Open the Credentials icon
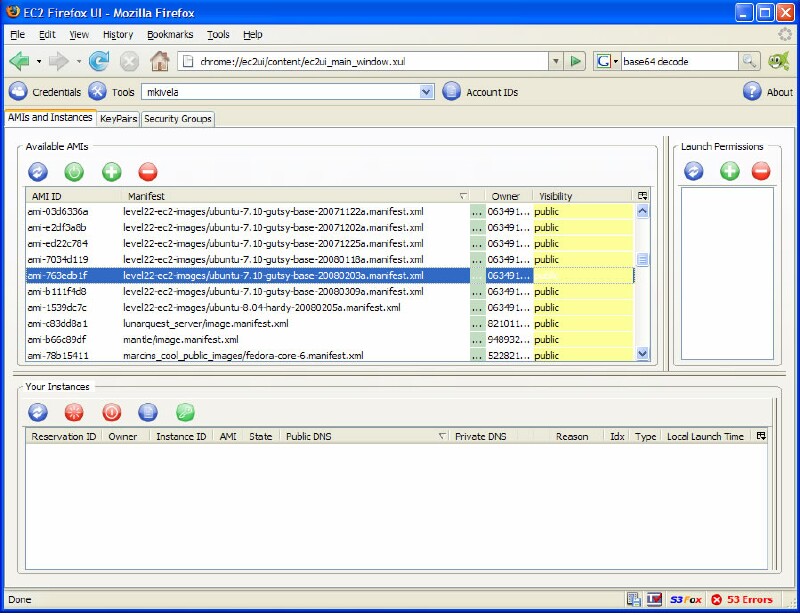The width and height of the screenshot is (800, 615). [18, 92]
